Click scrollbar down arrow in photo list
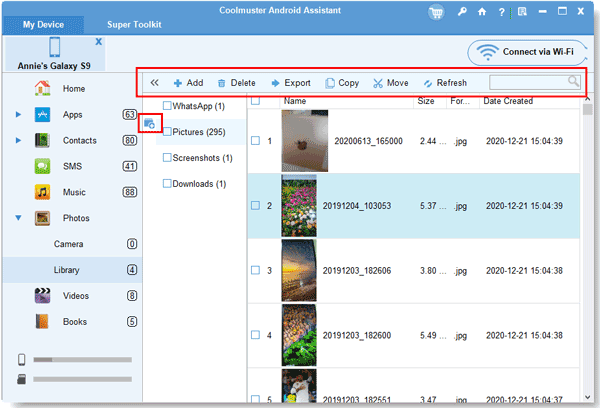This screenshot has height=408, width=600. coord(587,397)
